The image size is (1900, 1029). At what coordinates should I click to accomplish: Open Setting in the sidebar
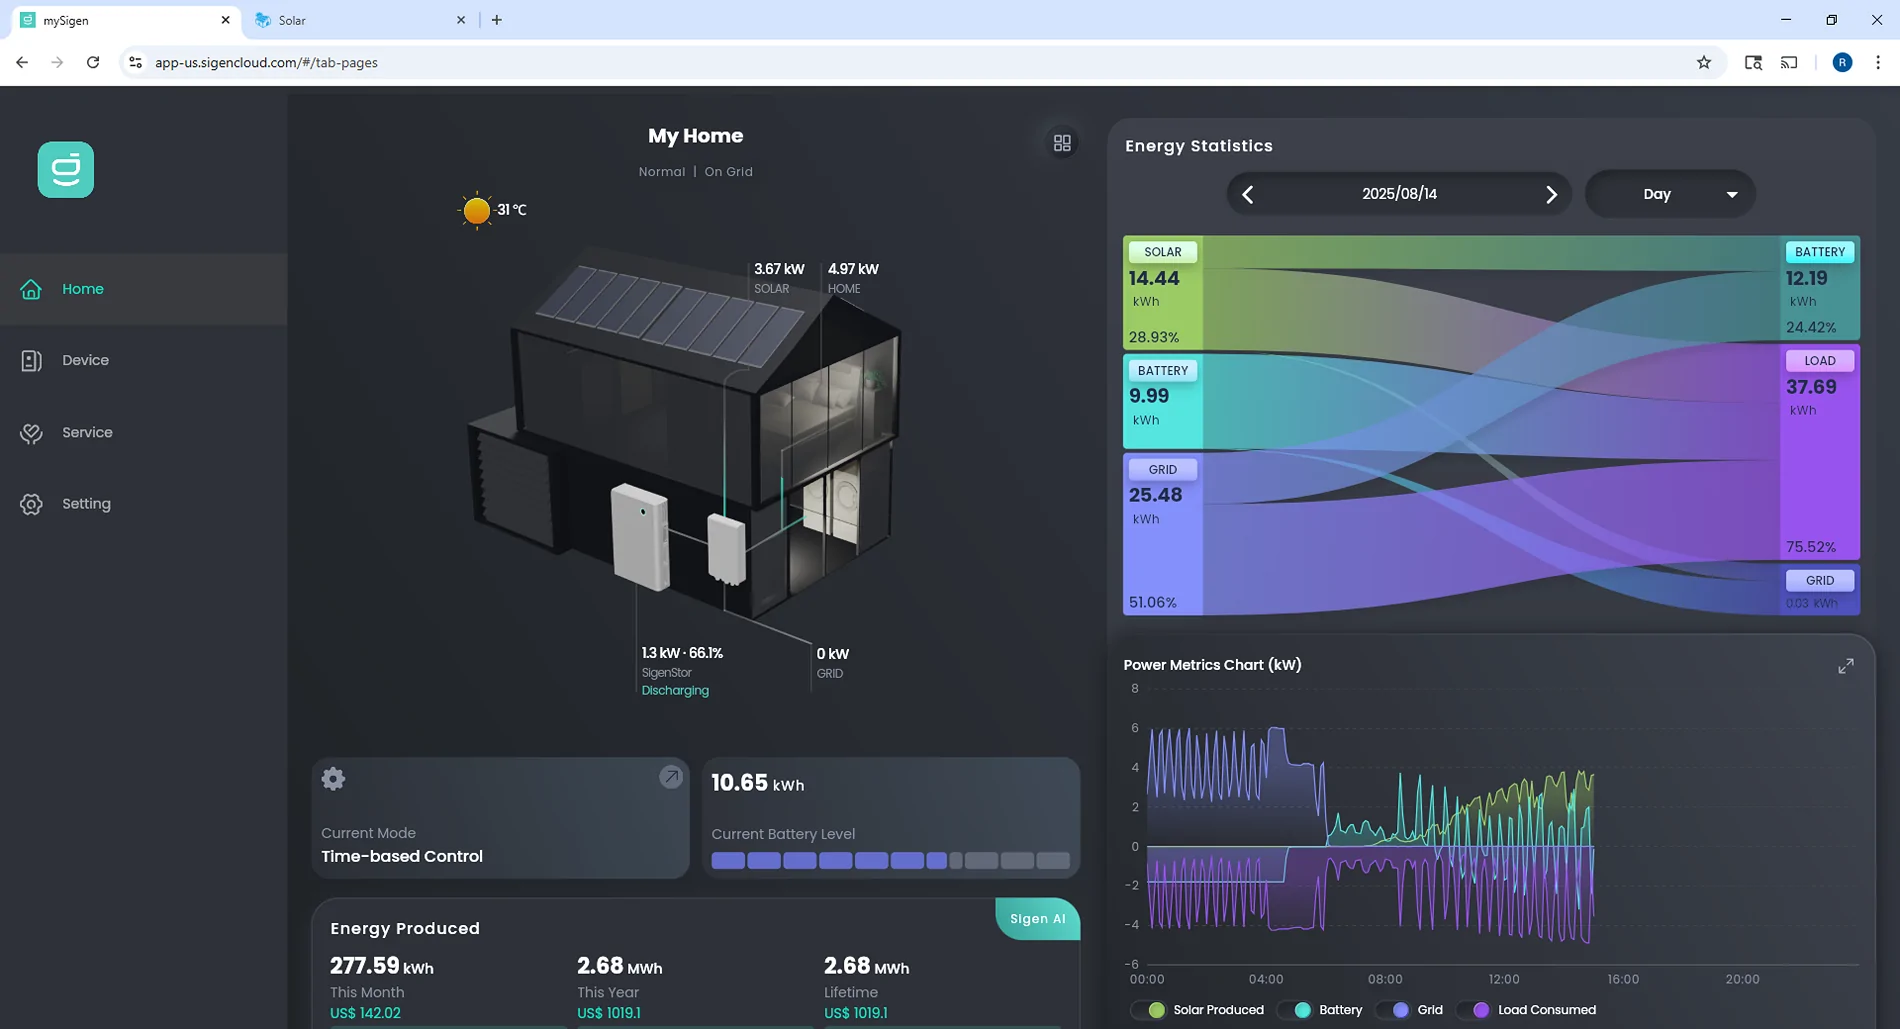[x=86, y=504]
